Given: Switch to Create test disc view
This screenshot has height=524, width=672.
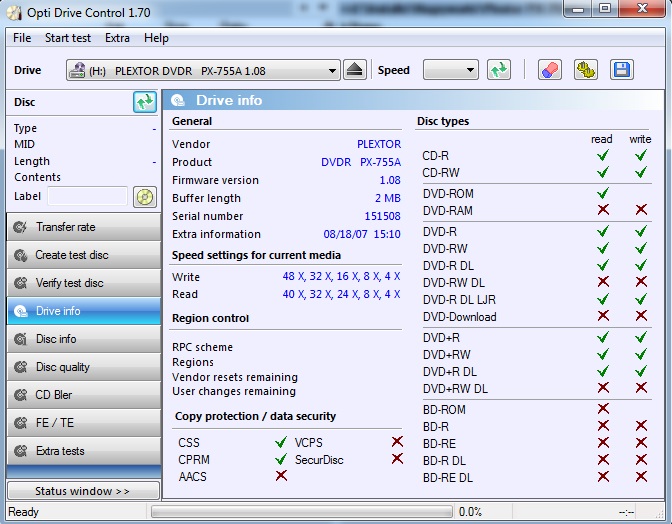Looking at the screenshot, I should [84, 255].
